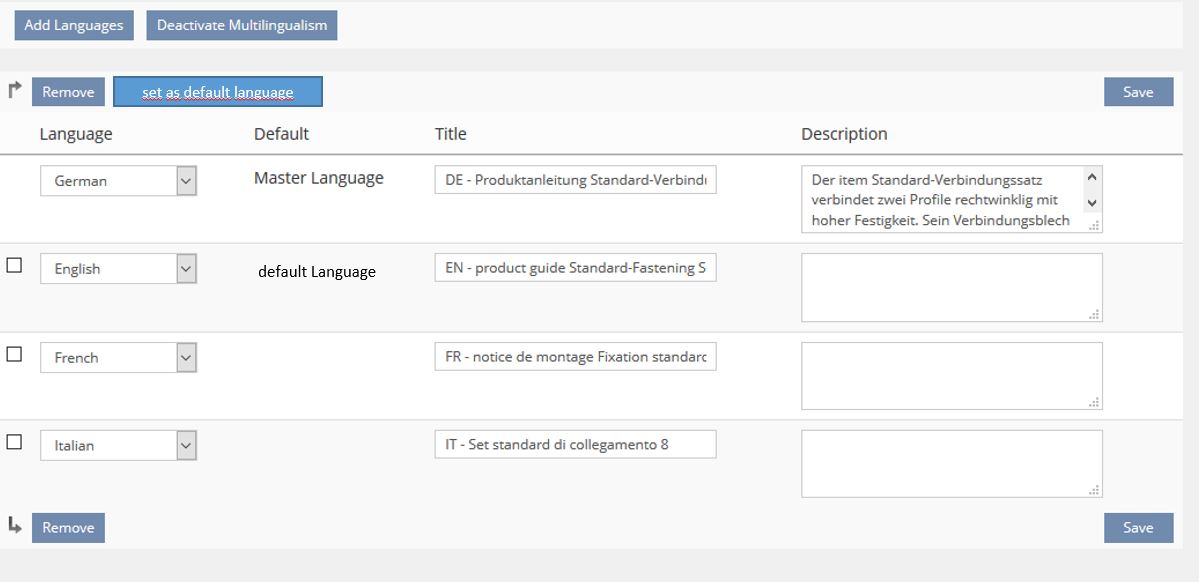Screen dimensions: 1199x582
Task: Check the French language row checkbox
Action: (14, 354)
